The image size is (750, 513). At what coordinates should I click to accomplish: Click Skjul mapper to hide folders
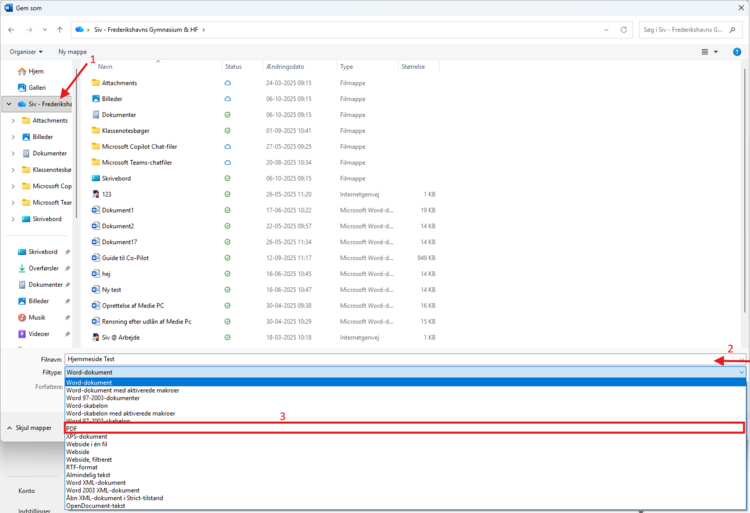coord(30,427)
